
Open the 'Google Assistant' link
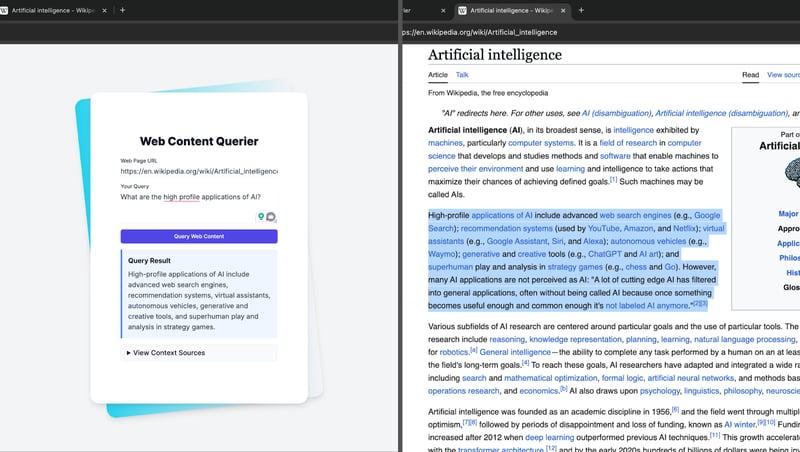[x=517, y=241]
